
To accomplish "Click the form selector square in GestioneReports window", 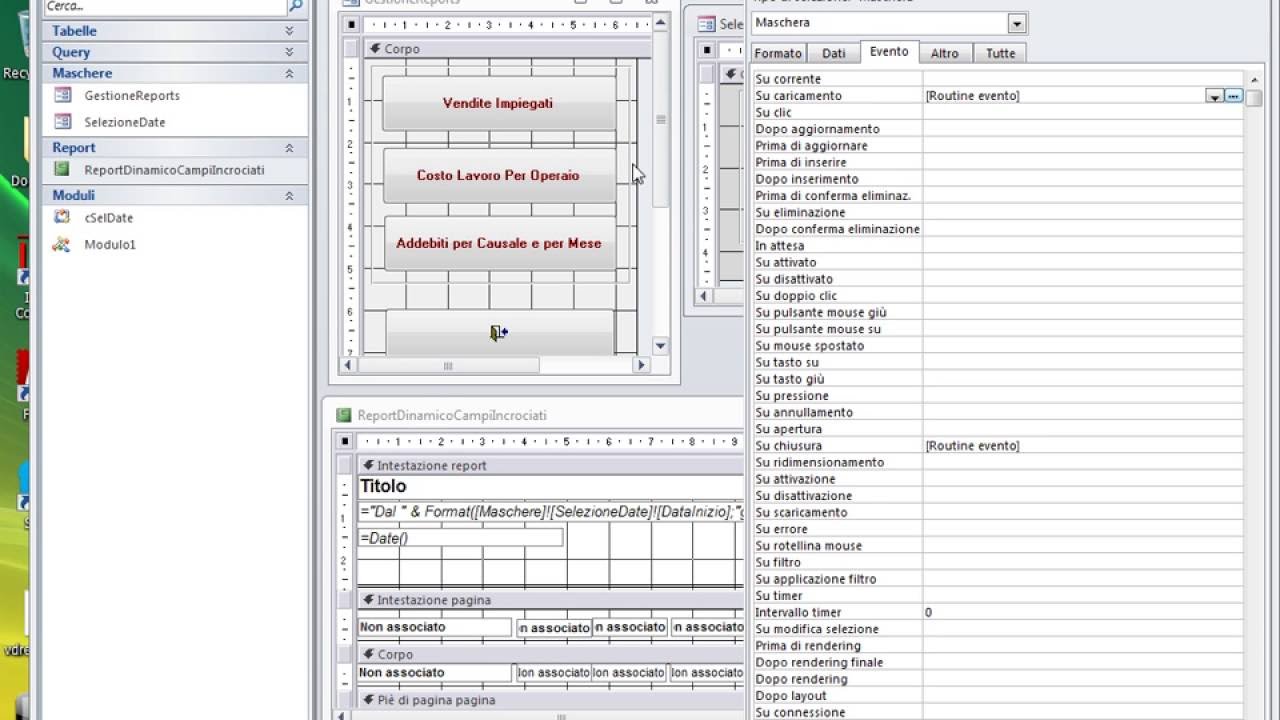I will tap(351, 24).
